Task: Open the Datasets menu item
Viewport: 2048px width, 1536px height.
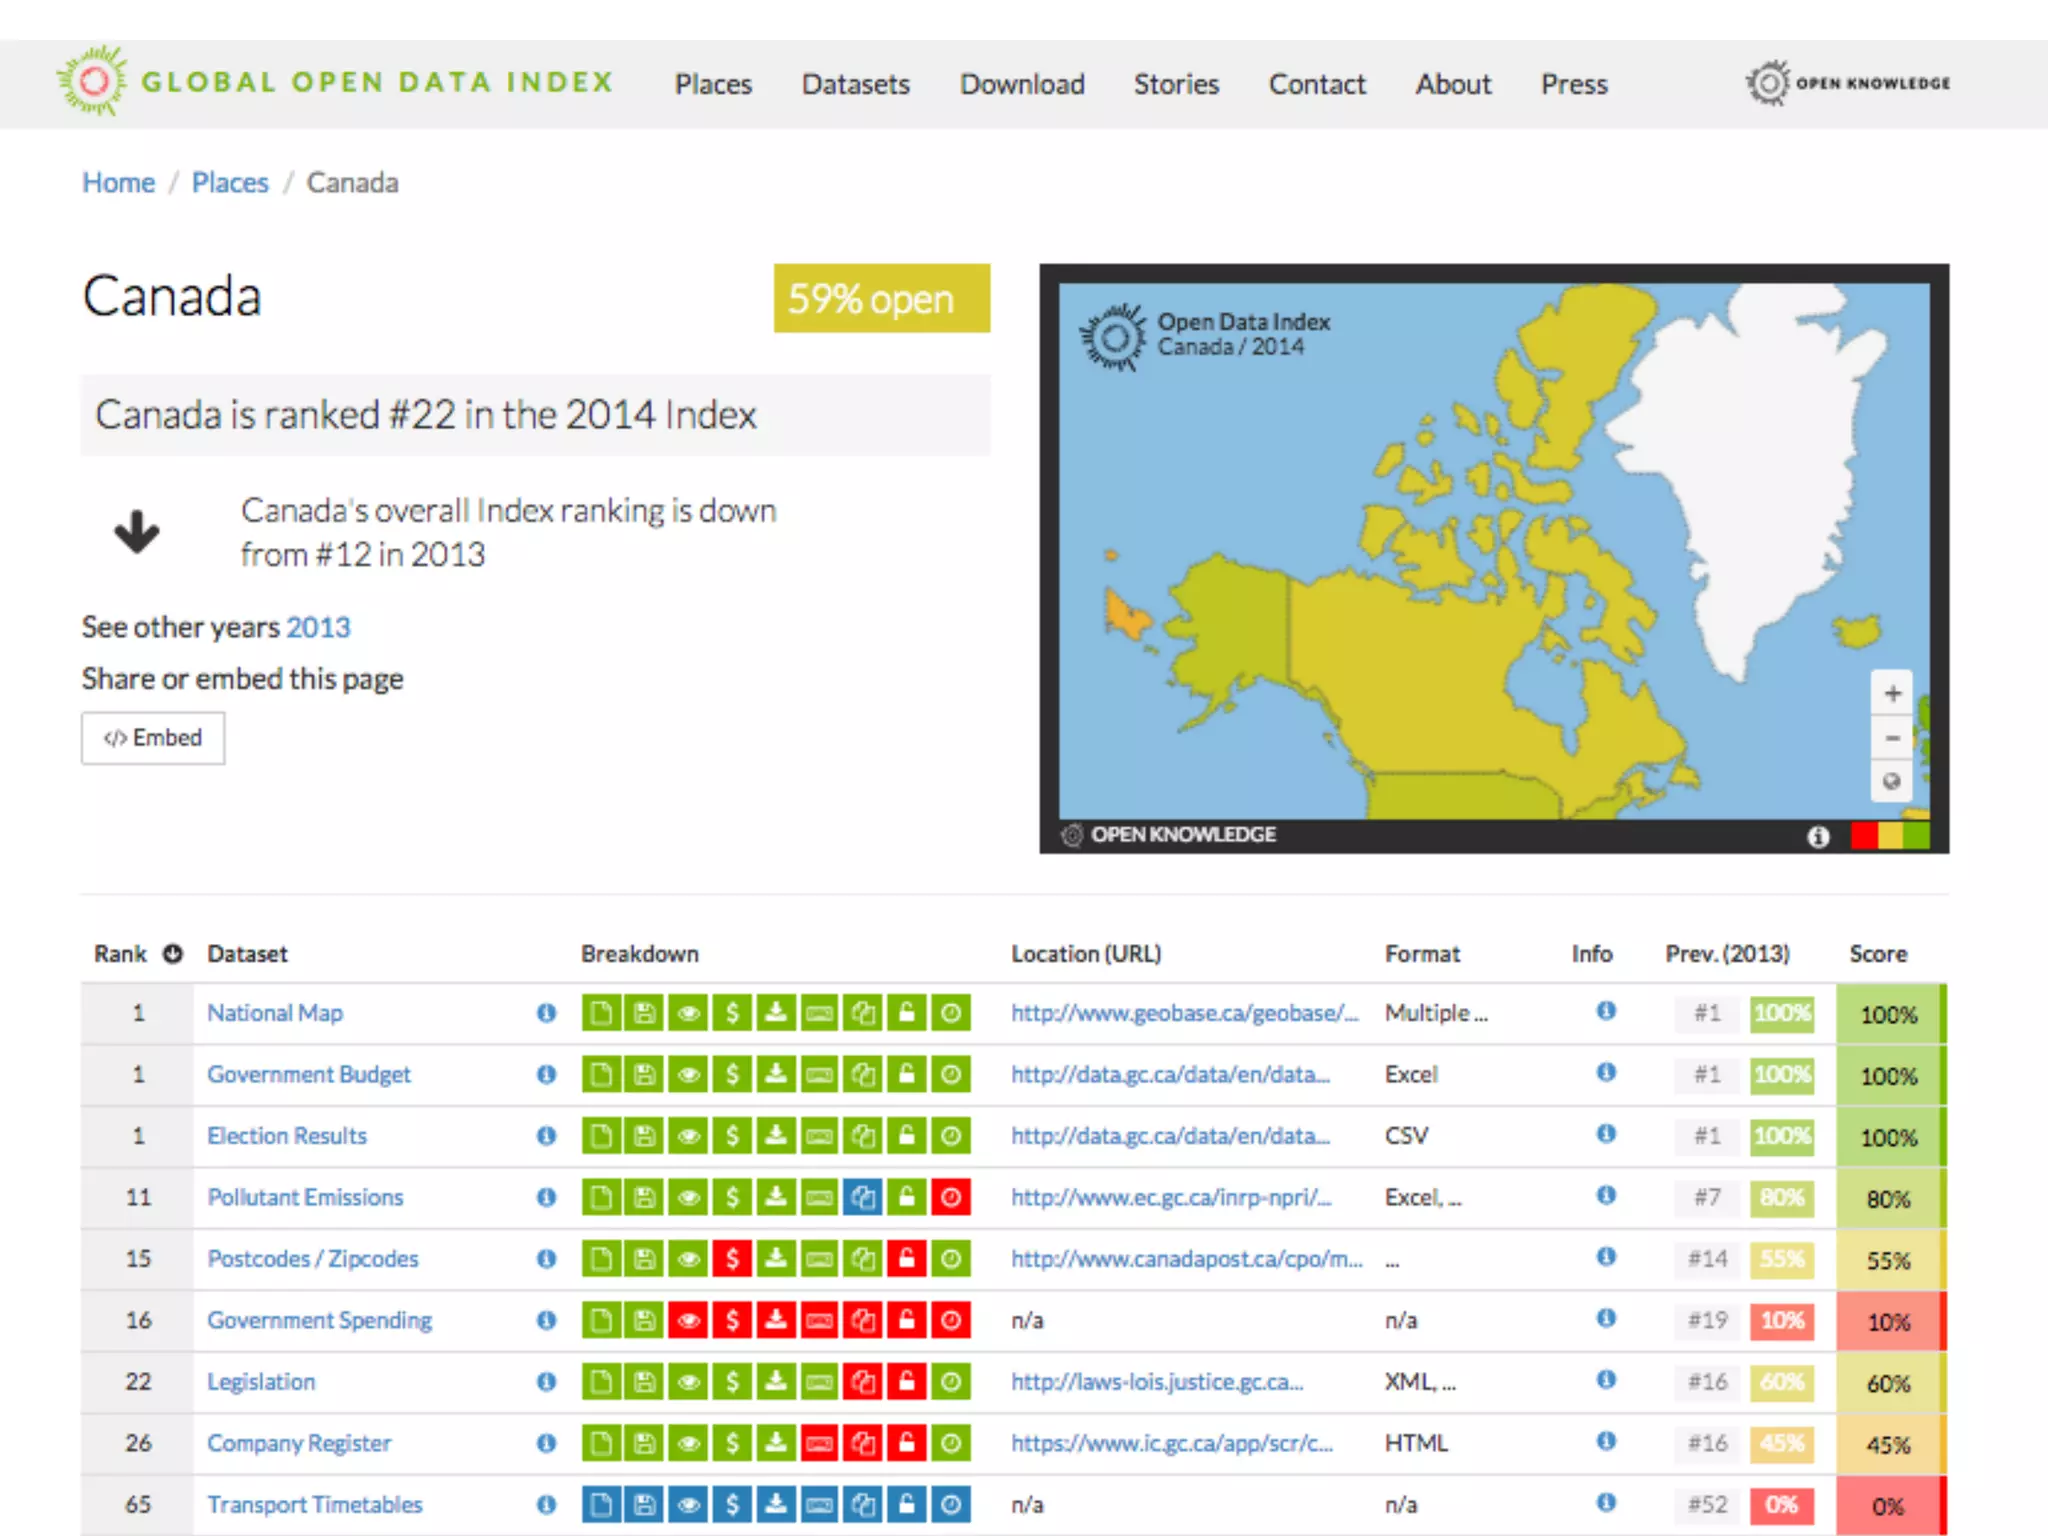Action: coord(855,84)
